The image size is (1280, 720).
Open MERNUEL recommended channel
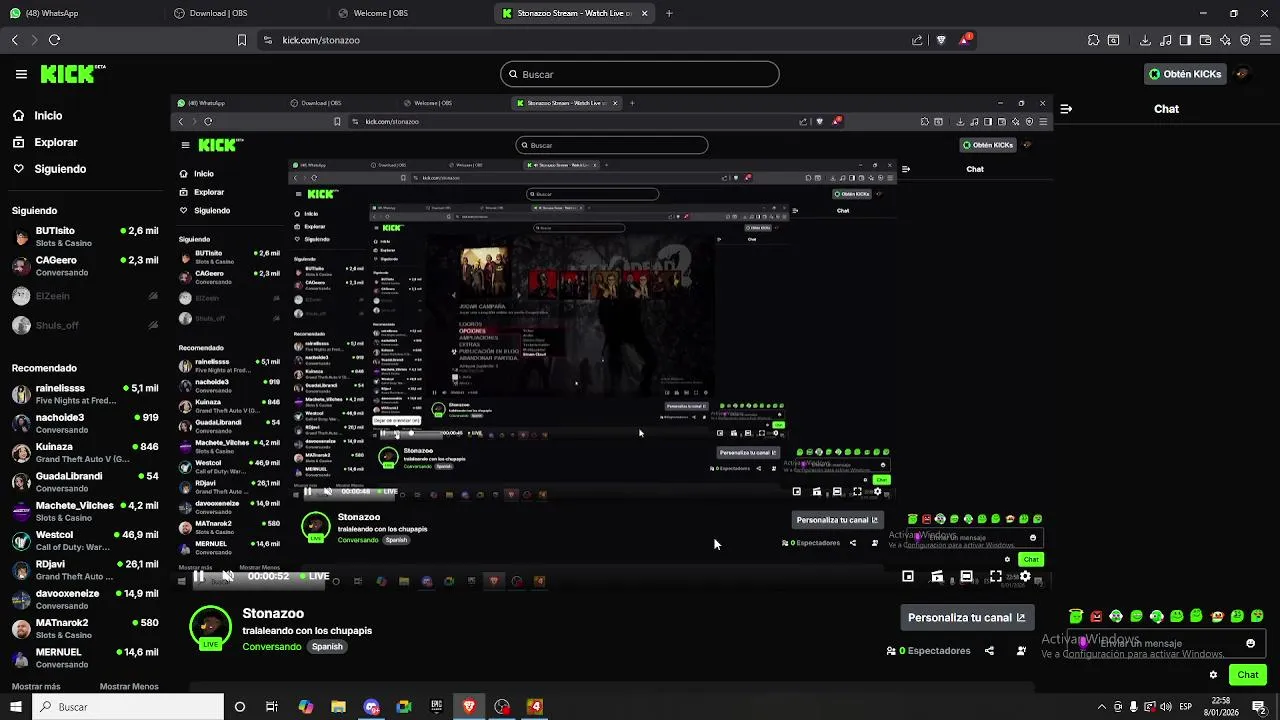pyautogui.click(x=85, y=657)
